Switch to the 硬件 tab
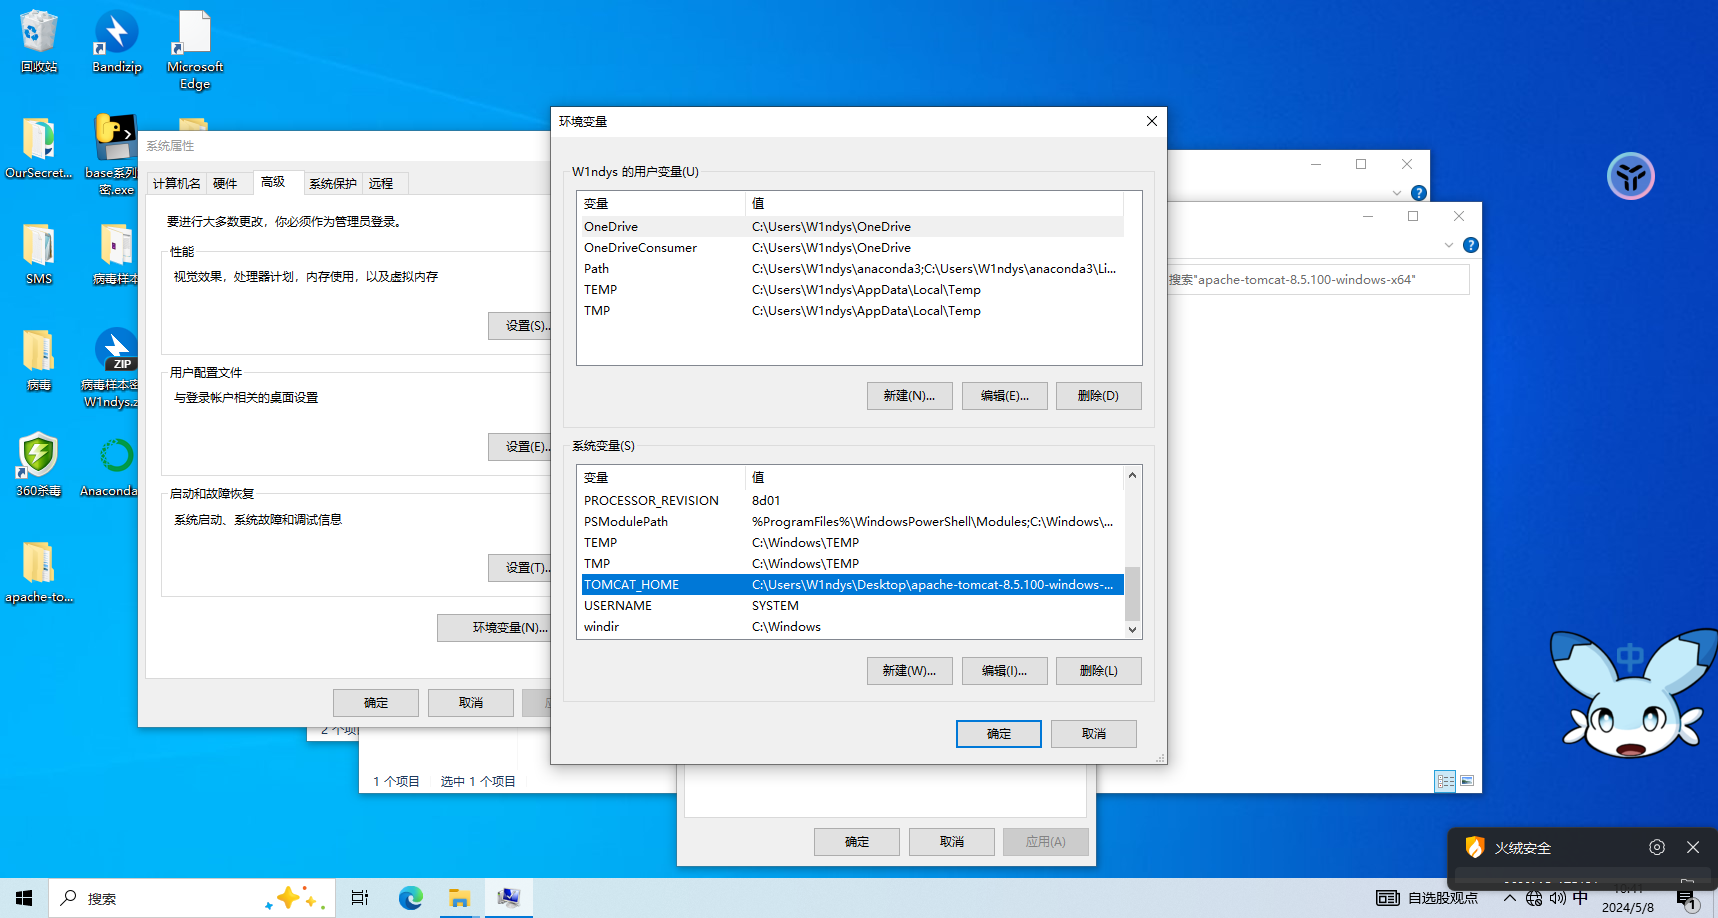The image size is (1718, 918). (225, 183)
